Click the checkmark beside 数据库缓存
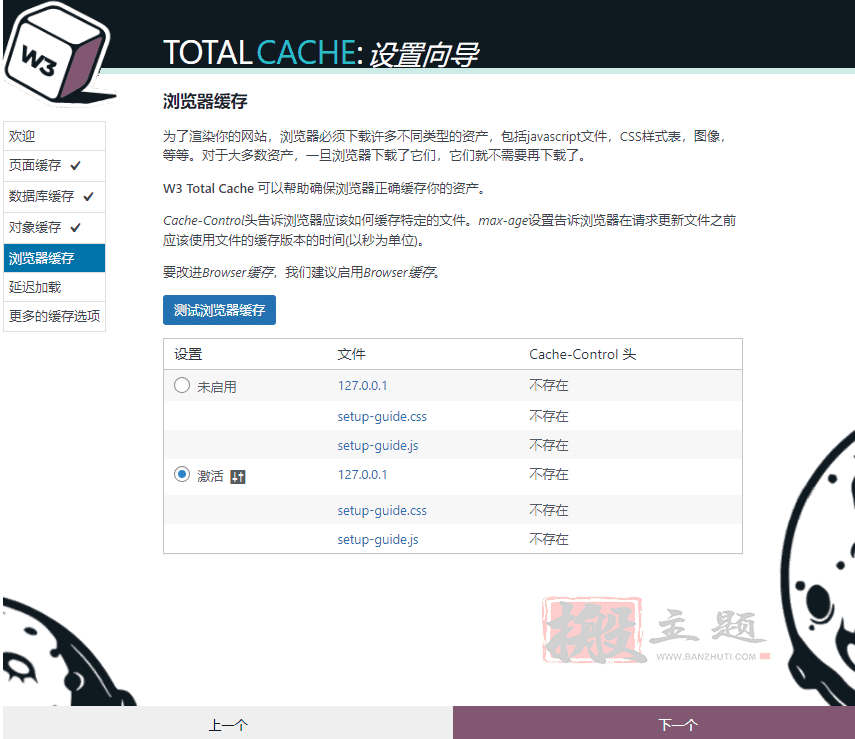The height and width of the screenshot is (739, 855). tap(88, 196)
